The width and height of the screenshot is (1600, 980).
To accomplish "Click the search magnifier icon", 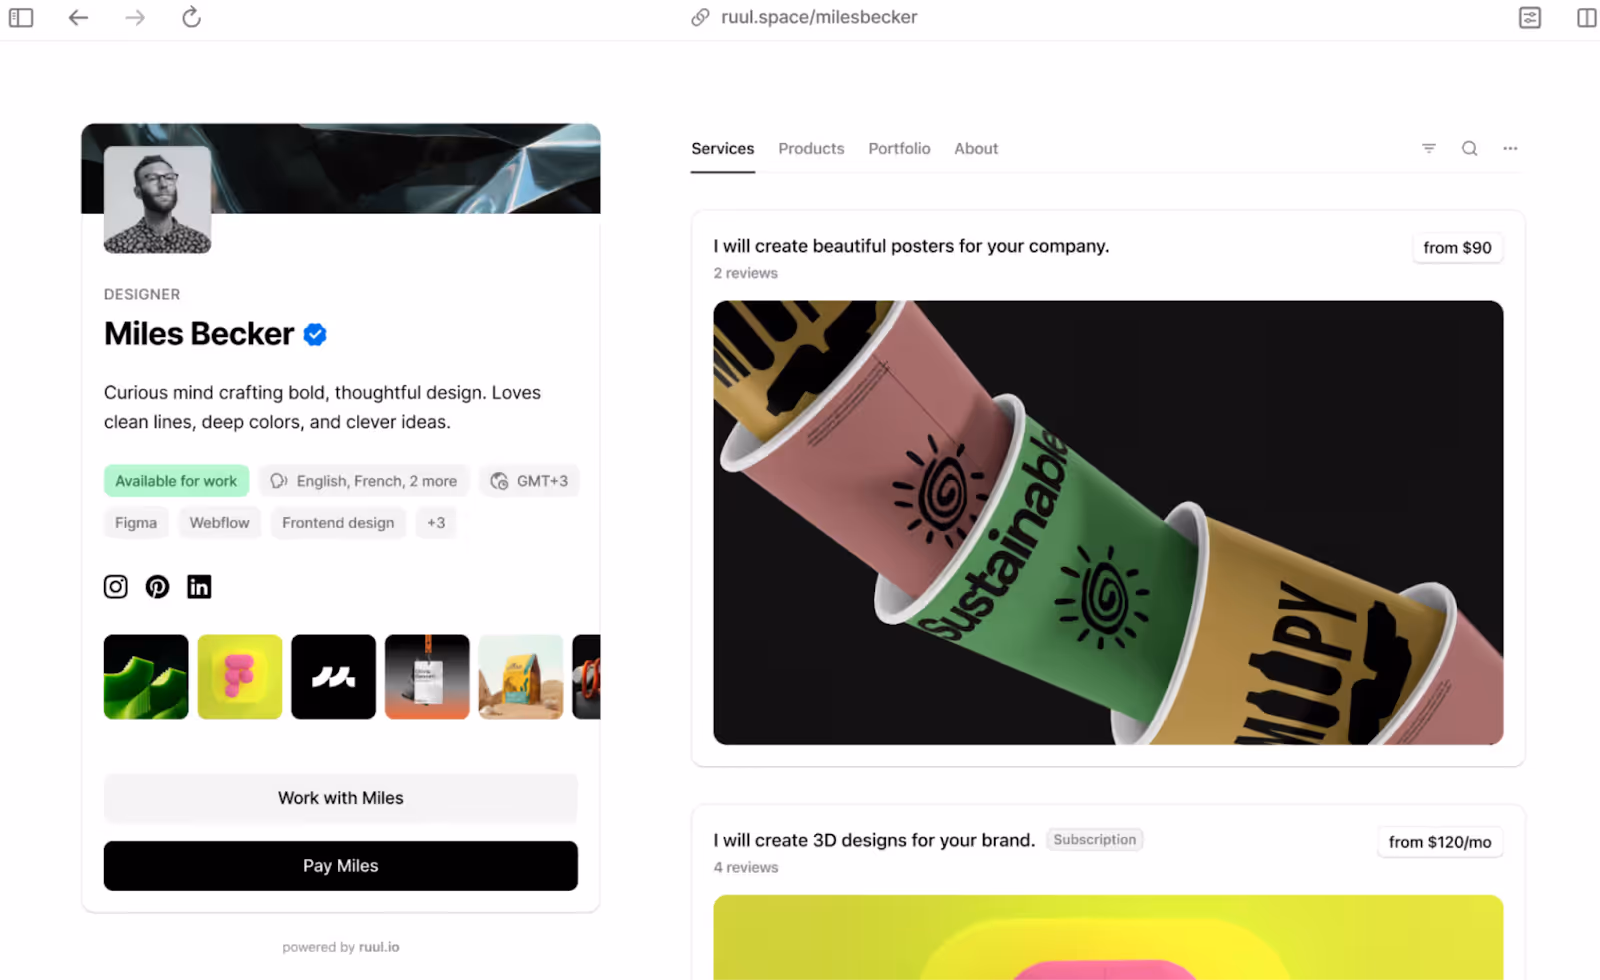I will click(x=1469, y=149).
